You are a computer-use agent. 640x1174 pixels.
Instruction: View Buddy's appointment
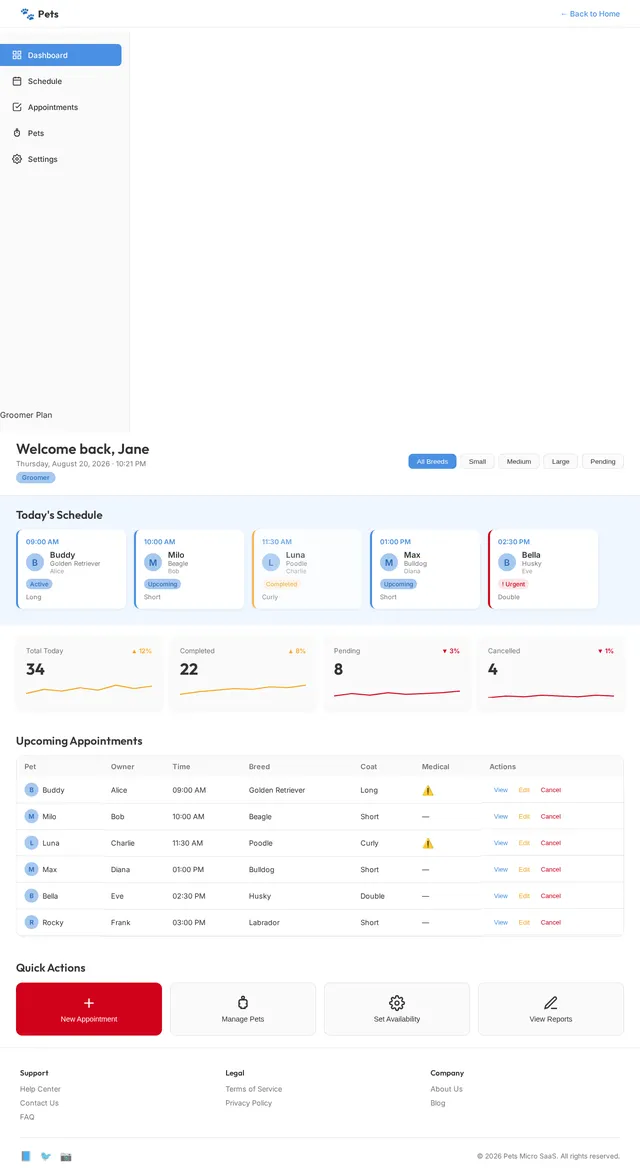pos(501,790)
